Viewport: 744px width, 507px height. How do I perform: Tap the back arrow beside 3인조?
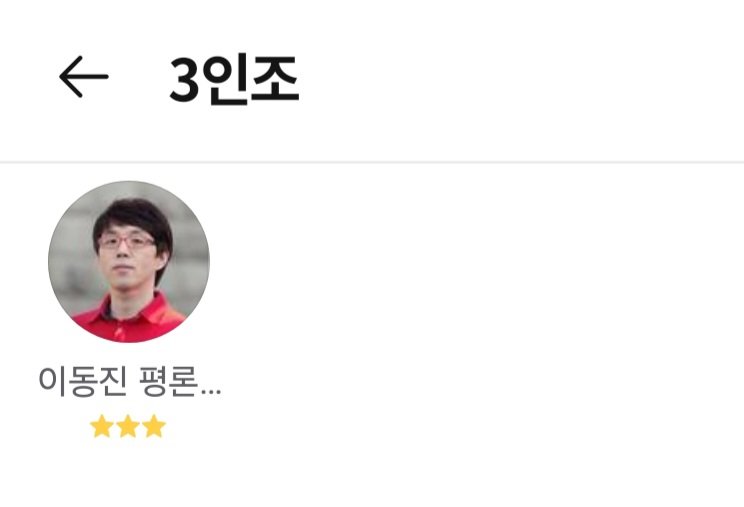pyautogui.click(x=84, y=76)
